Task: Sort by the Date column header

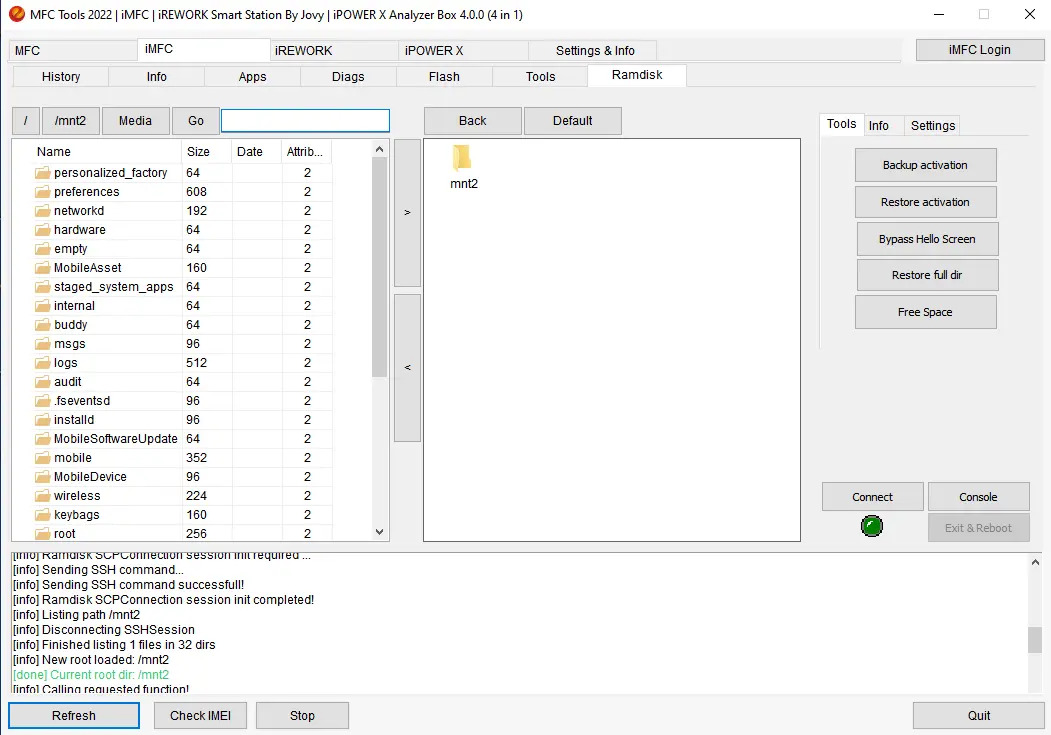Action: [257, 151]
